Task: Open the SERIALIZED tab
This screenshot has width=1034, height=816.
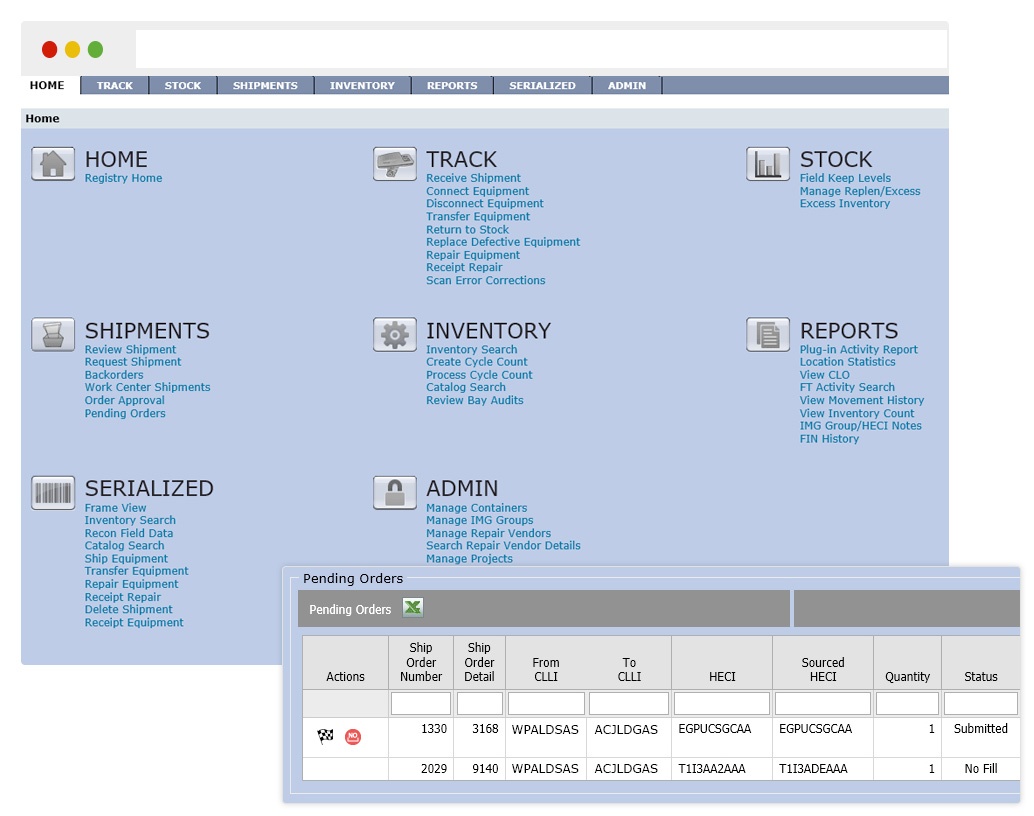Action: click(x=542, y=85)
